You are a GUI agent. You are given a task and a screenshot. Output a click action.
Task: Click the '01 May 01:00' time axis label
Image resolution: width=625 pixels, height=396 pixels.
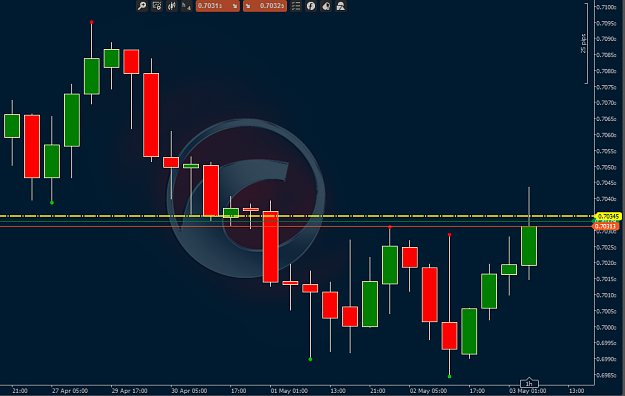coord(289,391)
